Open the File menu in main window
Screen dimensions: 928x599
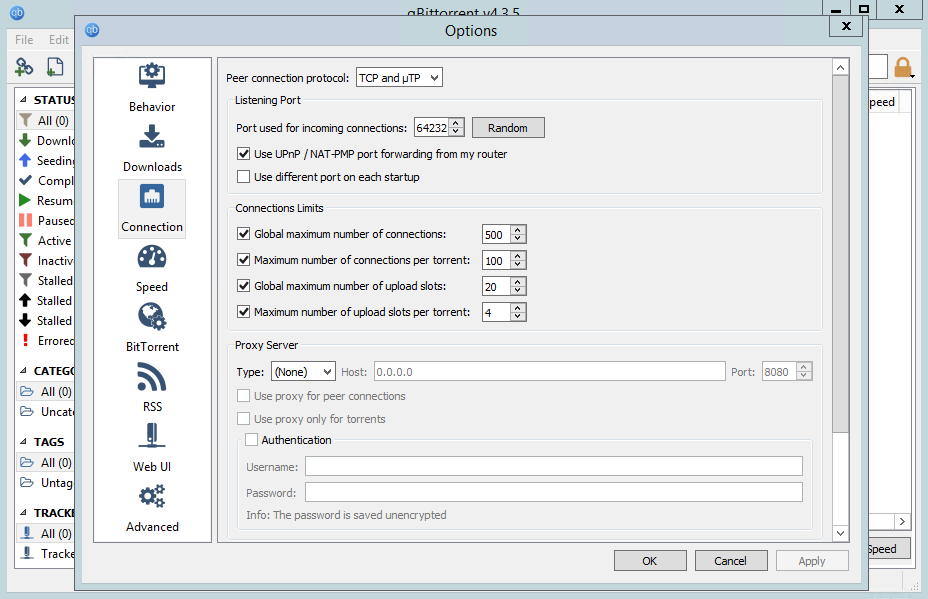(24, 40)
